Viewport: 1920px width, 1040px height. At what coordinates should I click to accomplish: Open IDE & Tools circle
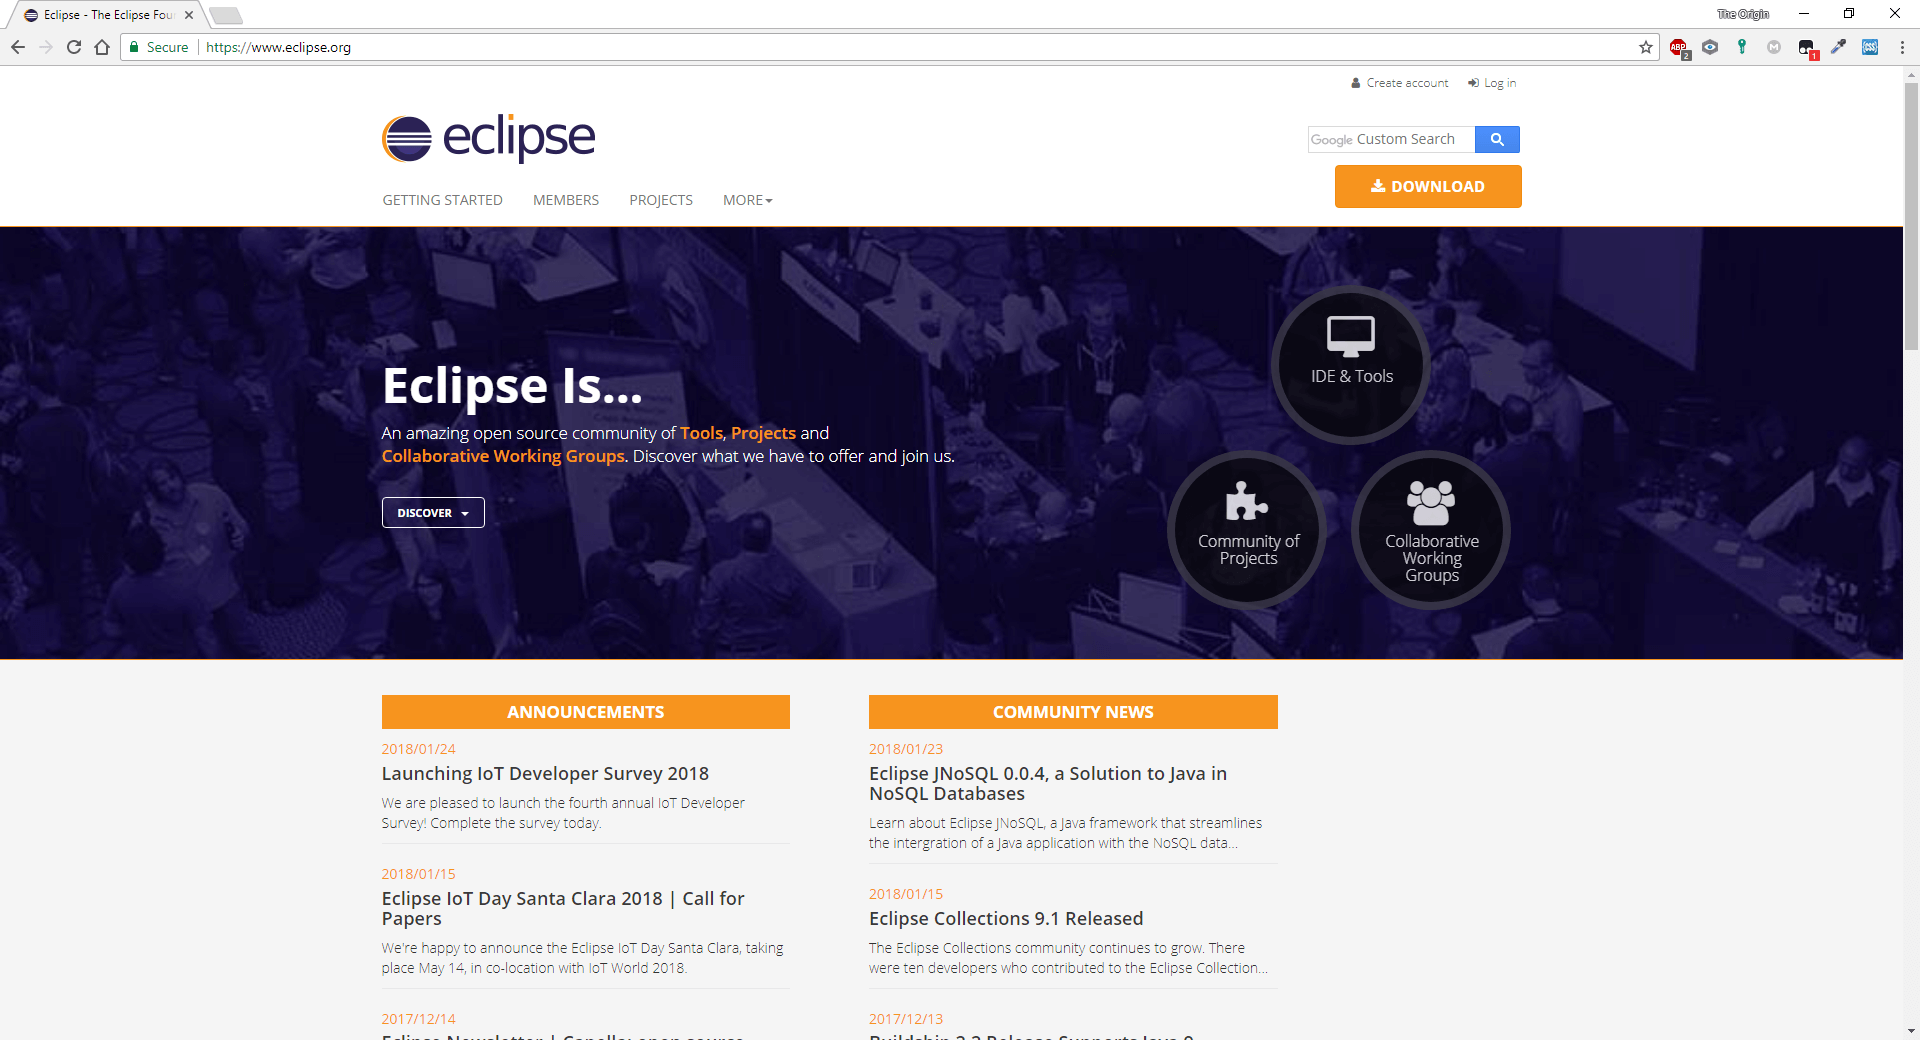point(1351,365)
